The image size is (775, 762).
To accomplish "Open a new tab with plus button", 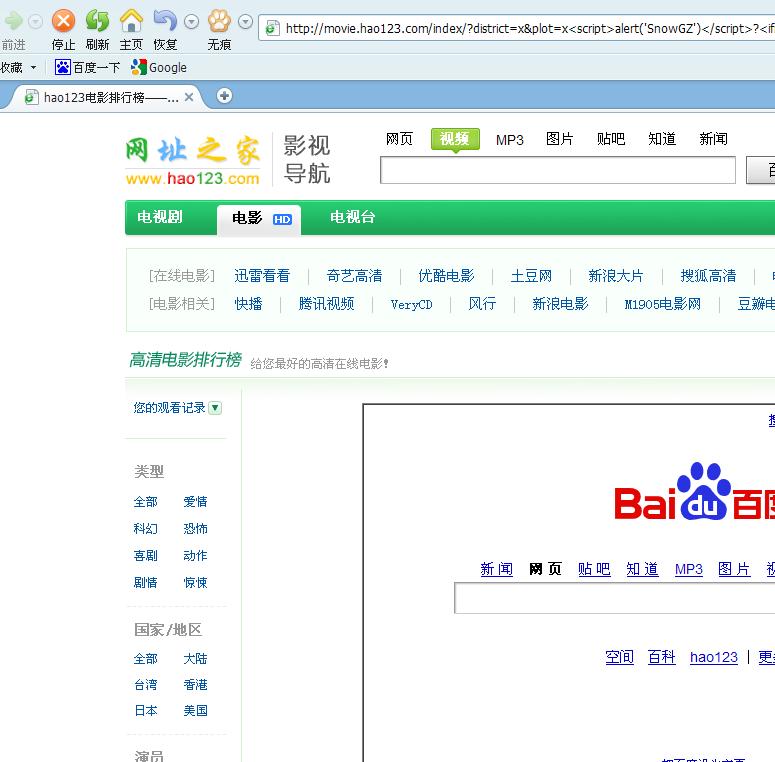I will 224,95.
